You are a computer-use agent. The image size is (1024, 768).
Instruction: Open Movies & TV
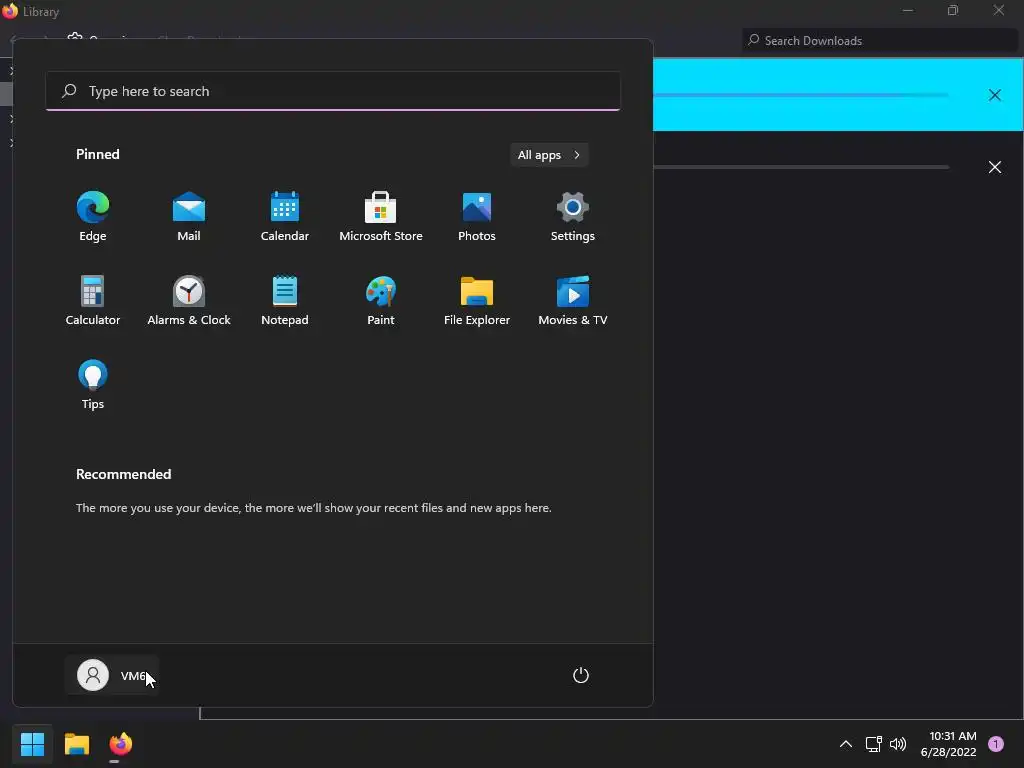click(x=573, y=300)
